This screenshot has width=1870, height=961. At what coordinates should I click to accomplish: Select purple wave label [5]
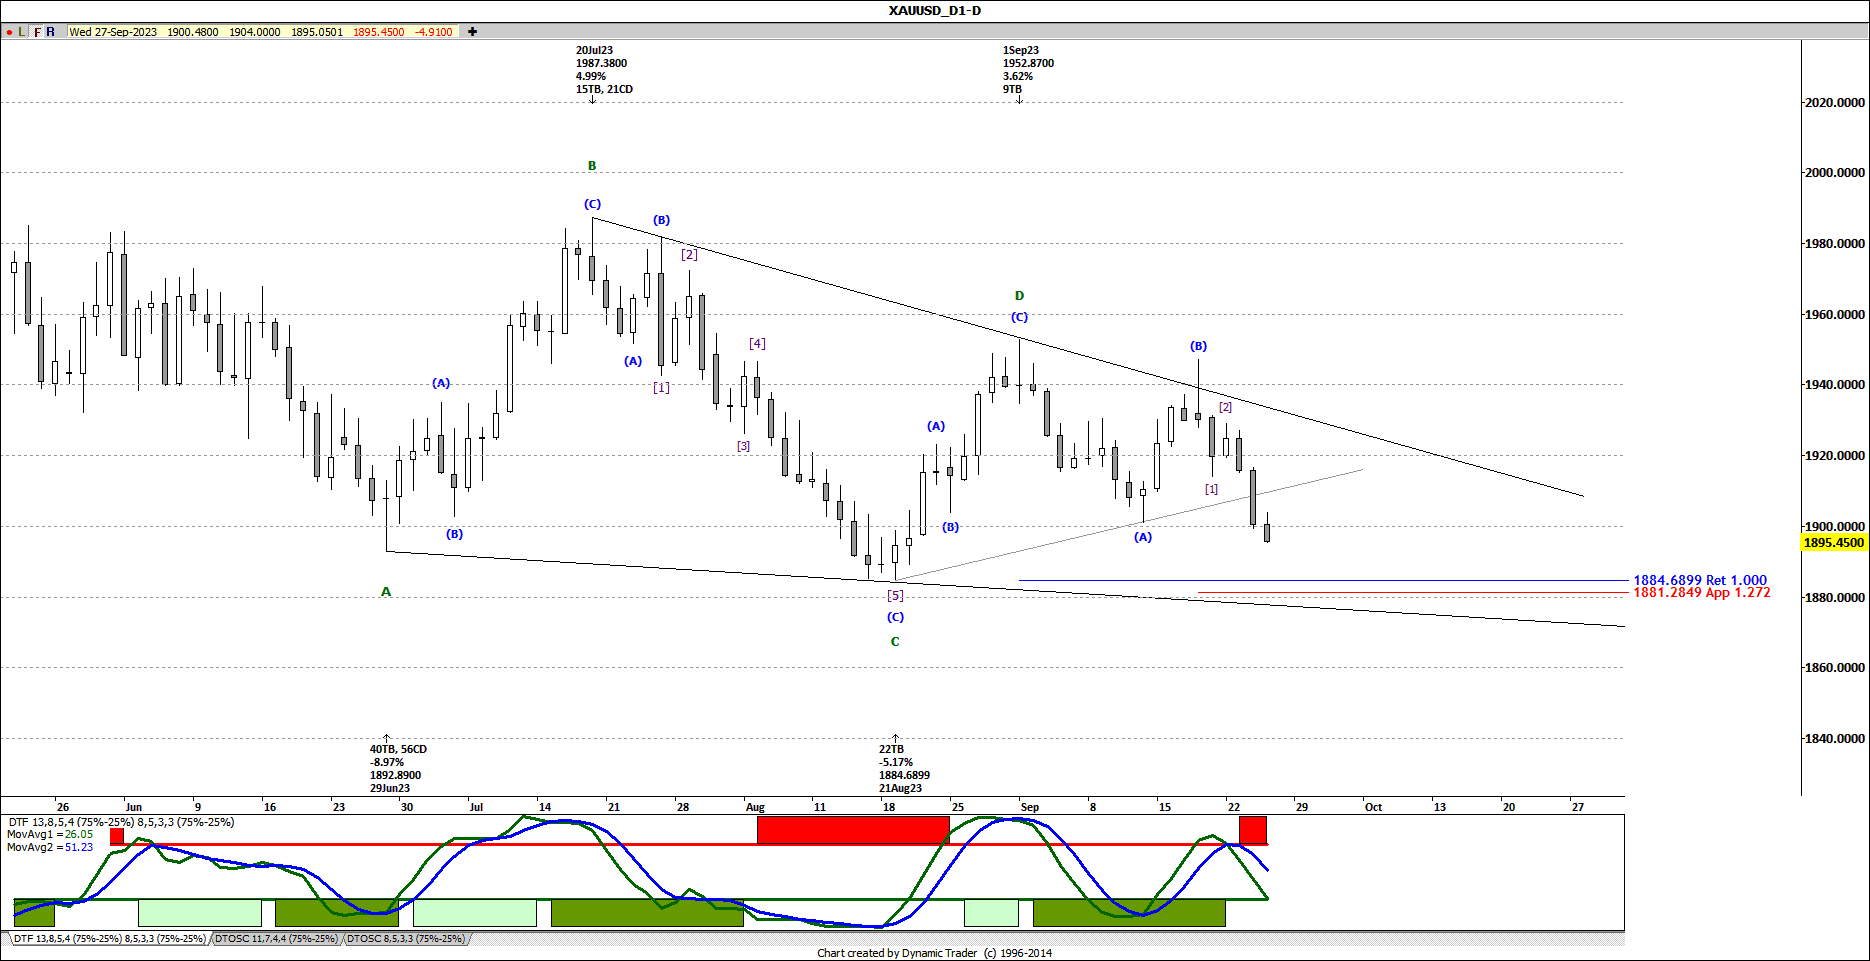tap(895, 595)
